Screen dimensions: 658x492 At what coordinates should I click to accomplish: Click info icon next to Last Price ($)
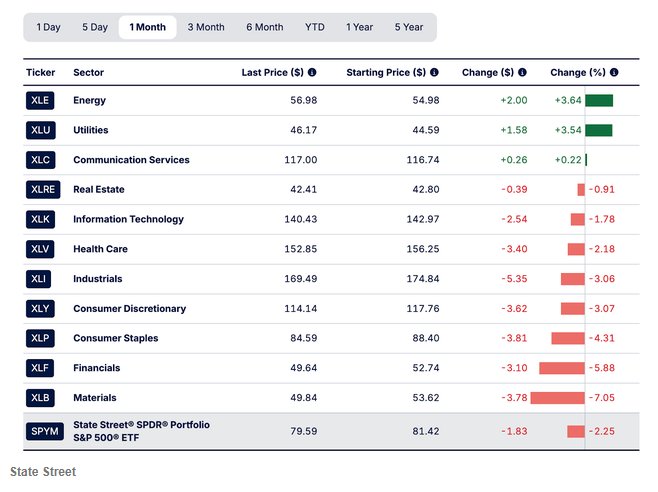[x=312, y=72]
